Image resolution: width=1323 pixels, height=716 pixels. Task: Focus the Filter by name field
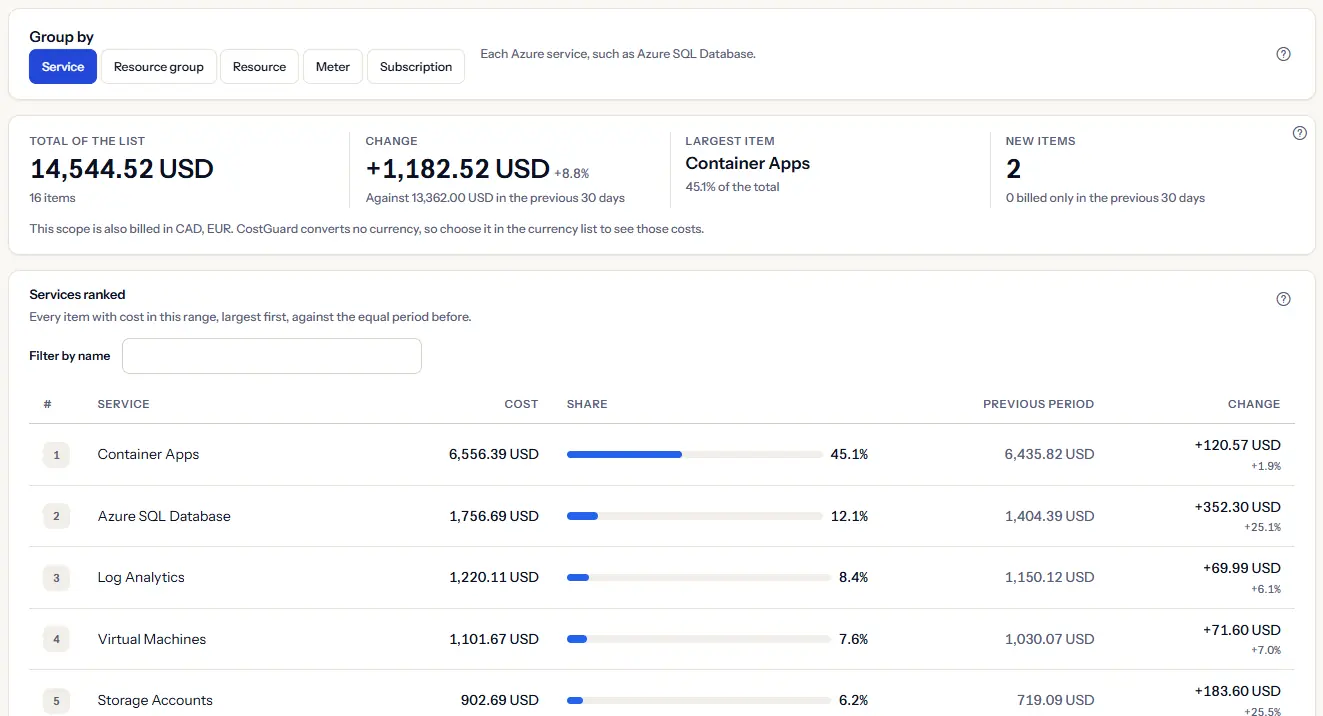pyautogui.click(x=272, y=356)
